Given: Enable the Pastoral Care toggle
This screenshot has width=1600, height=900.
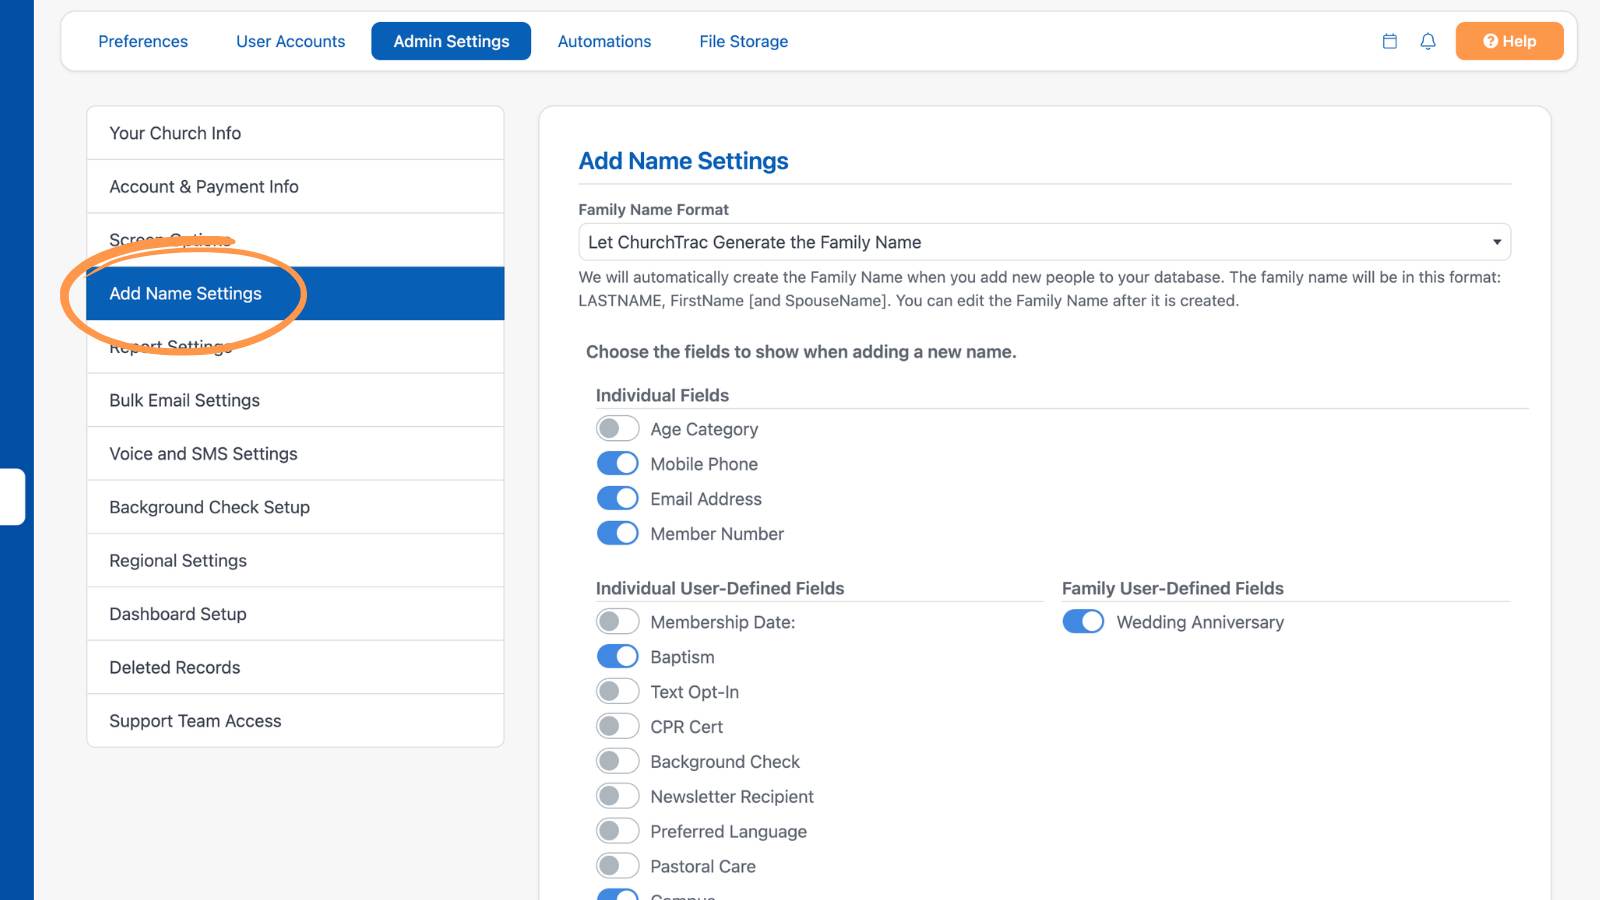Looking at the screenshot, I should pyautogui.click(x=617, y=867).
